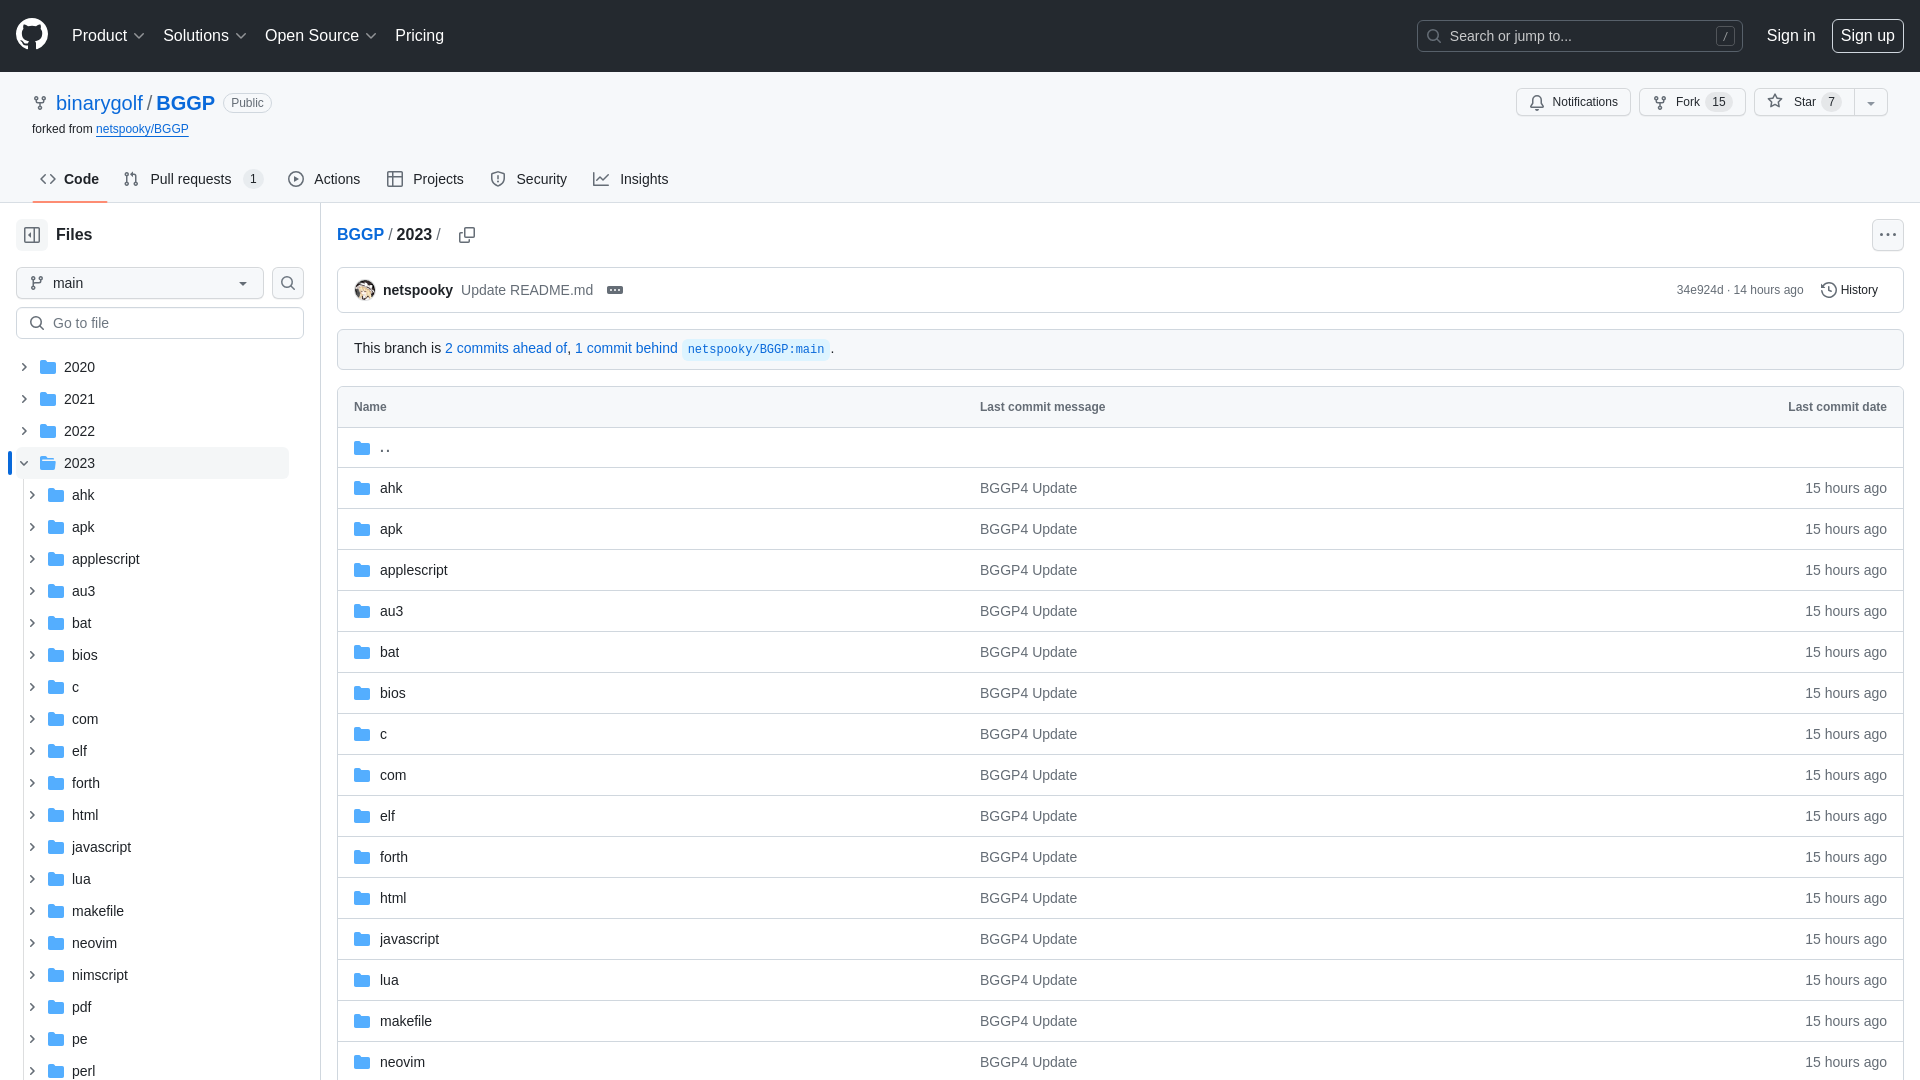This screenshot has height=1080, width=1920.
Task: Click the 2 commits ahead of link
Action: [x=506, y=348]
